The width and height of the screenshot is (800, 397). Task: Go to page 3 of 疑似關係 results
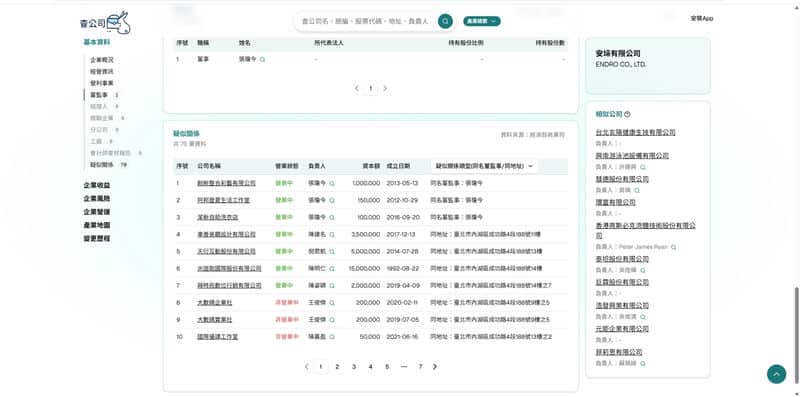[354, 366]
